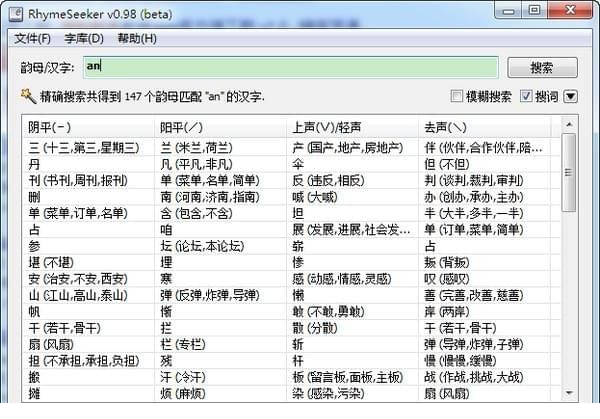Select the single character 伞 entry
The height and width of the screenshot is (419, 600).
point(298,164)
